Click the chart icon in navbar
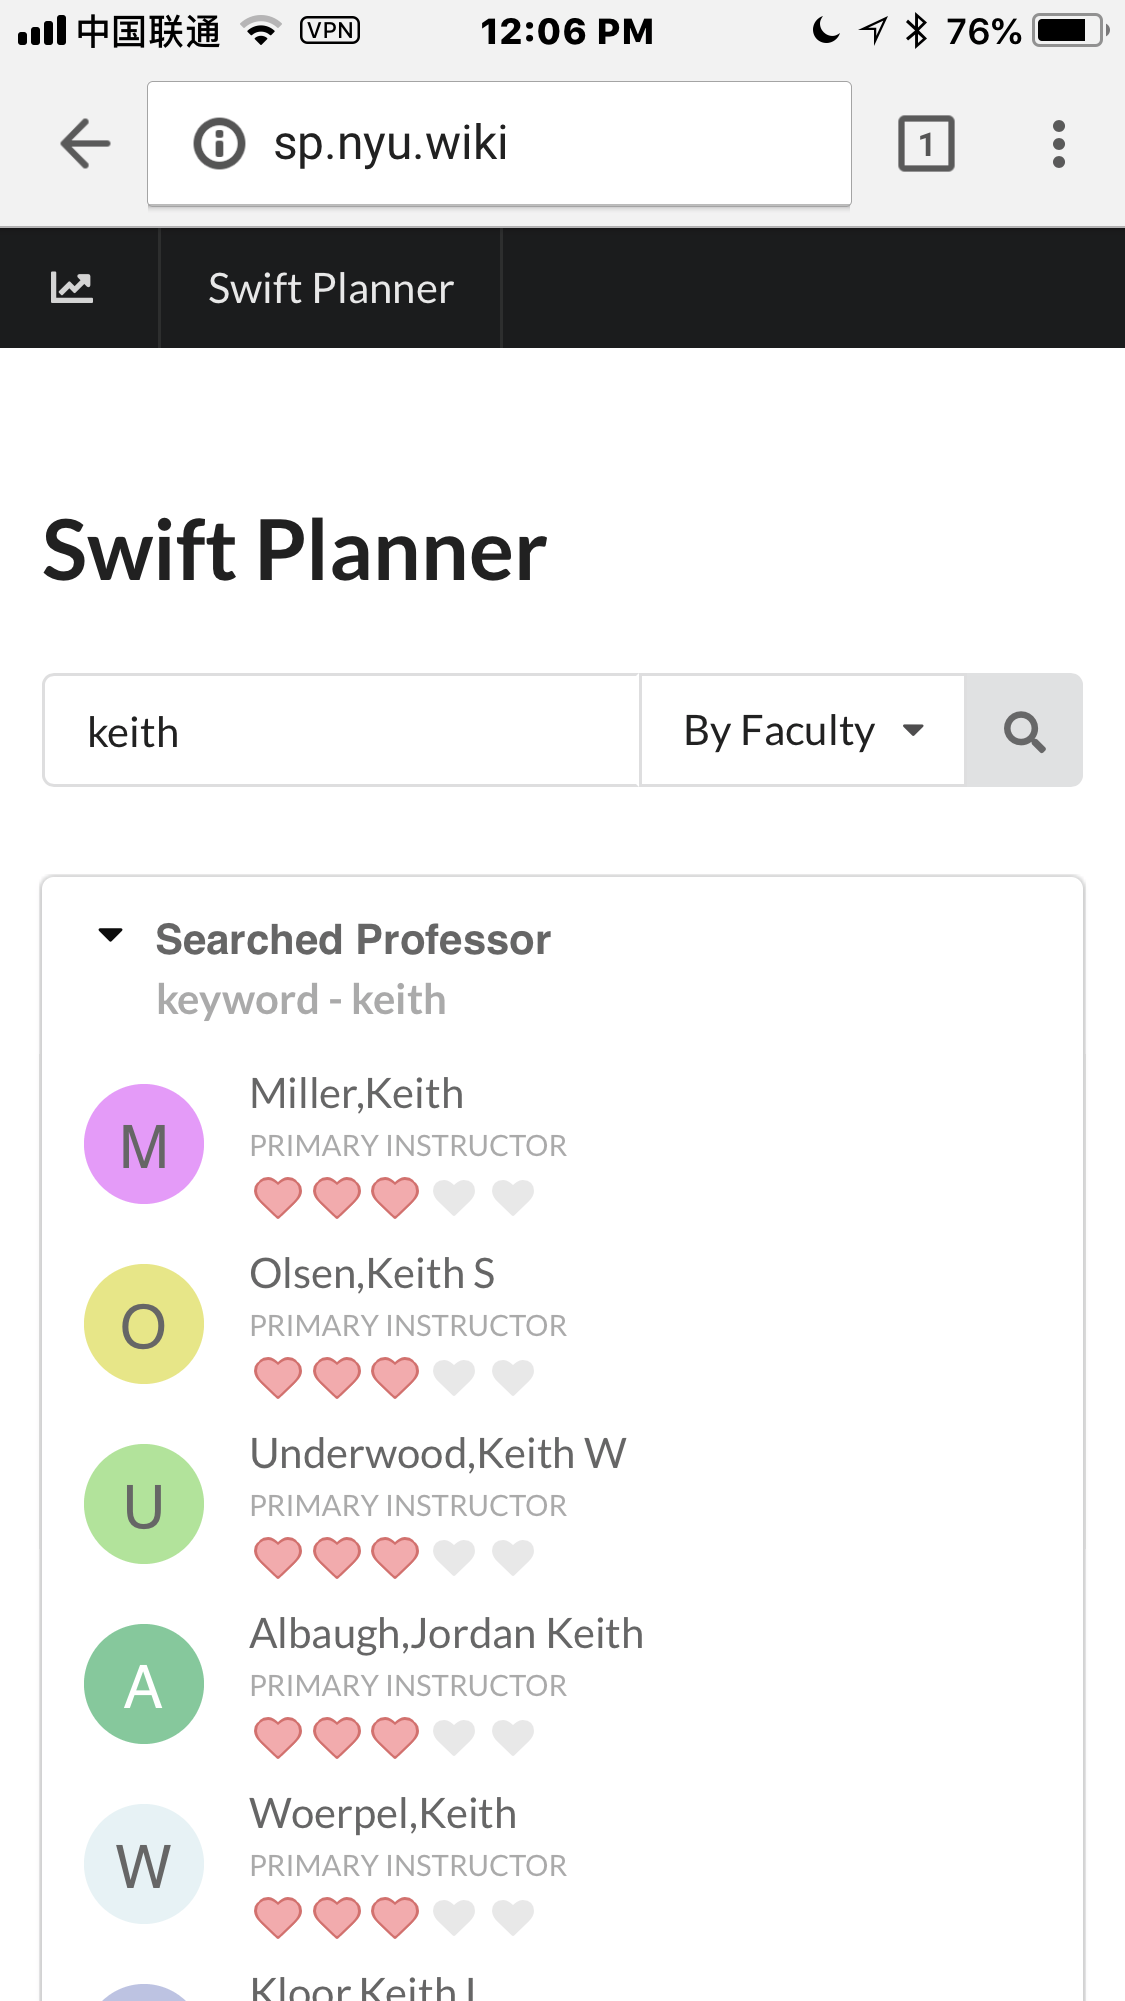The image size is (1125, 2001). point(72,288)
